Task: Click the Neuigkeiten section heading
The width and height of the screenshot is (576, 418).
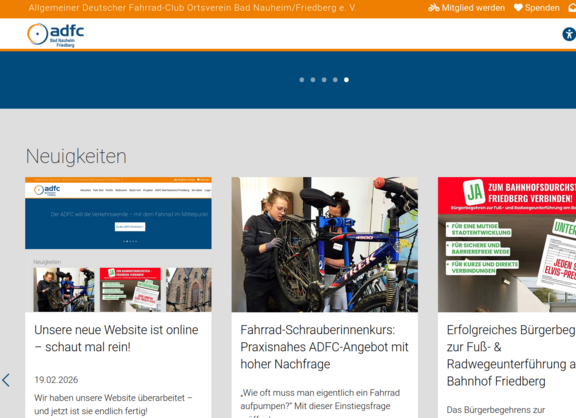Action: tap(76, 156)
